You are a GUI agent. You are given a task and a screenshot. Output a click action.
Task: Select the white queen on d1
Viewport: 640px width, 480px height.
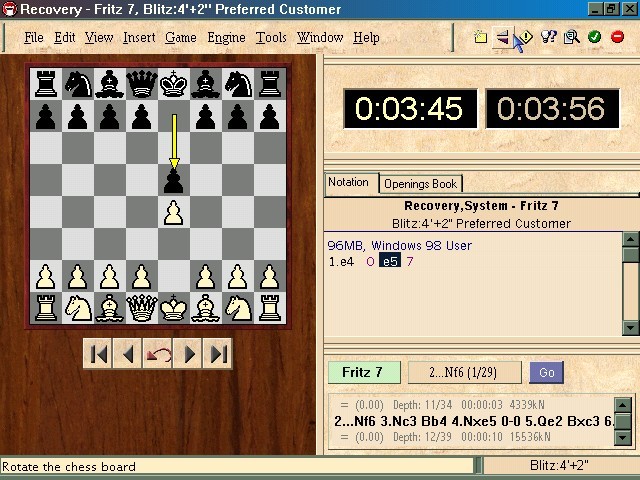click(x=142, y=308)
